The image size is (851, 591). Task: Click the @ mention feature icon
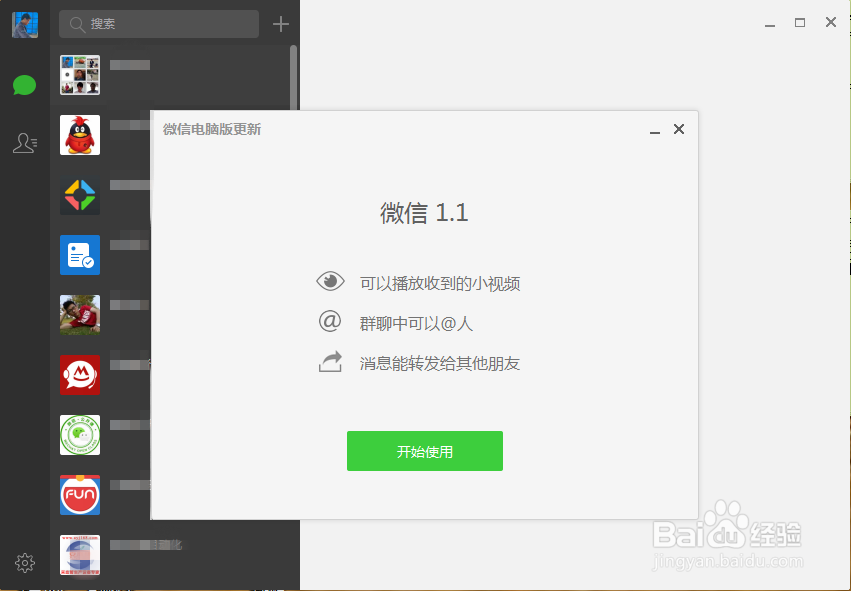coord(330,323)
